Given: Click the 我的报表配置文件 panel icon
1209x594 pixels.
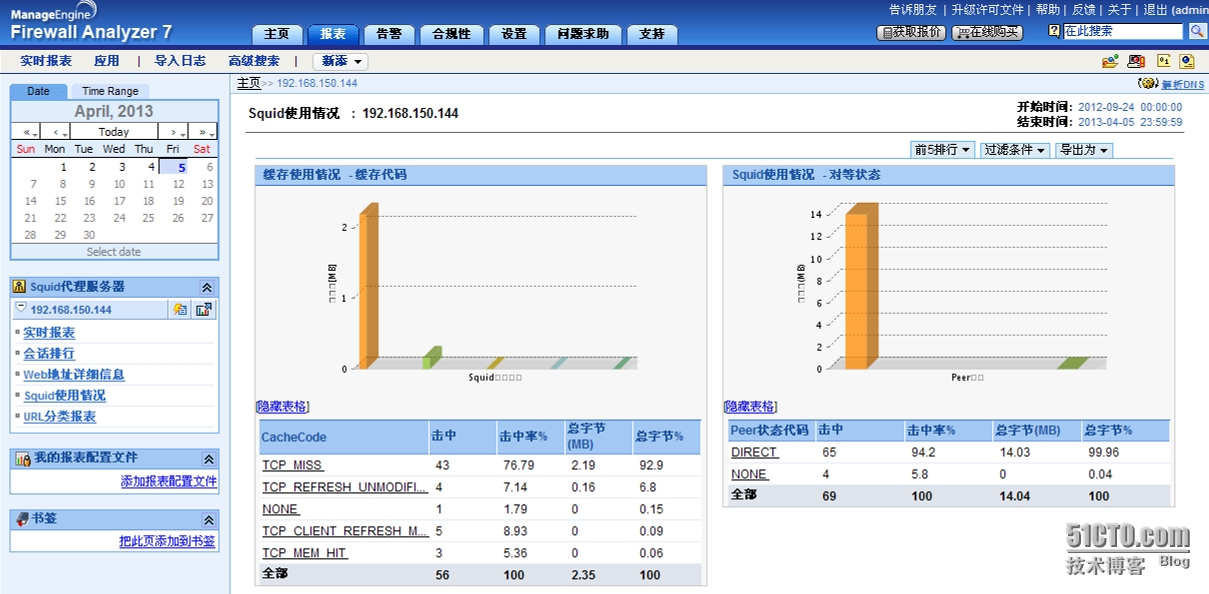Looking at the screenshot, I should coord(22,458).
